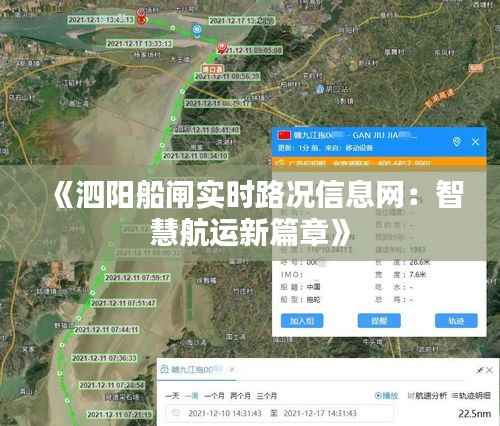Click the blue location marker on river
The height and width of the screenshot is (426, 500).
(x=197, y=30)
